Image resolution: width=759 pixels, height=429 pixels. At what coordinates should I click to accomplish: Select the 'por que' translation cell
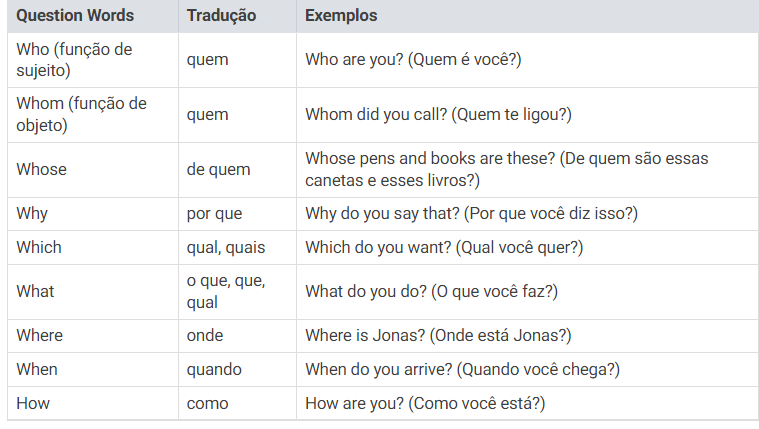pos(237,214)
